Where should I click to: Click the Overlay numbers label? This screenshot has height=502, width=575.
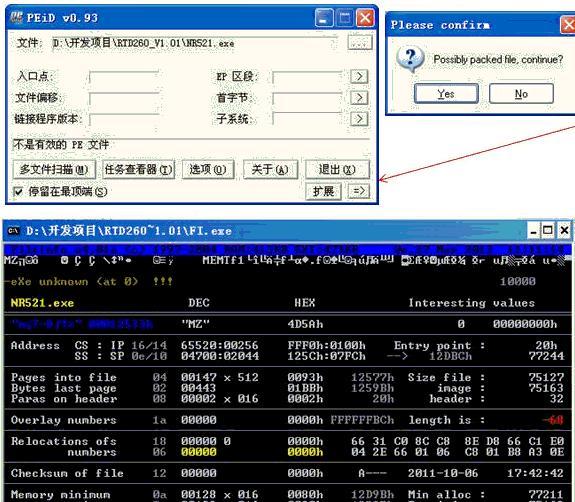[63, 420]
